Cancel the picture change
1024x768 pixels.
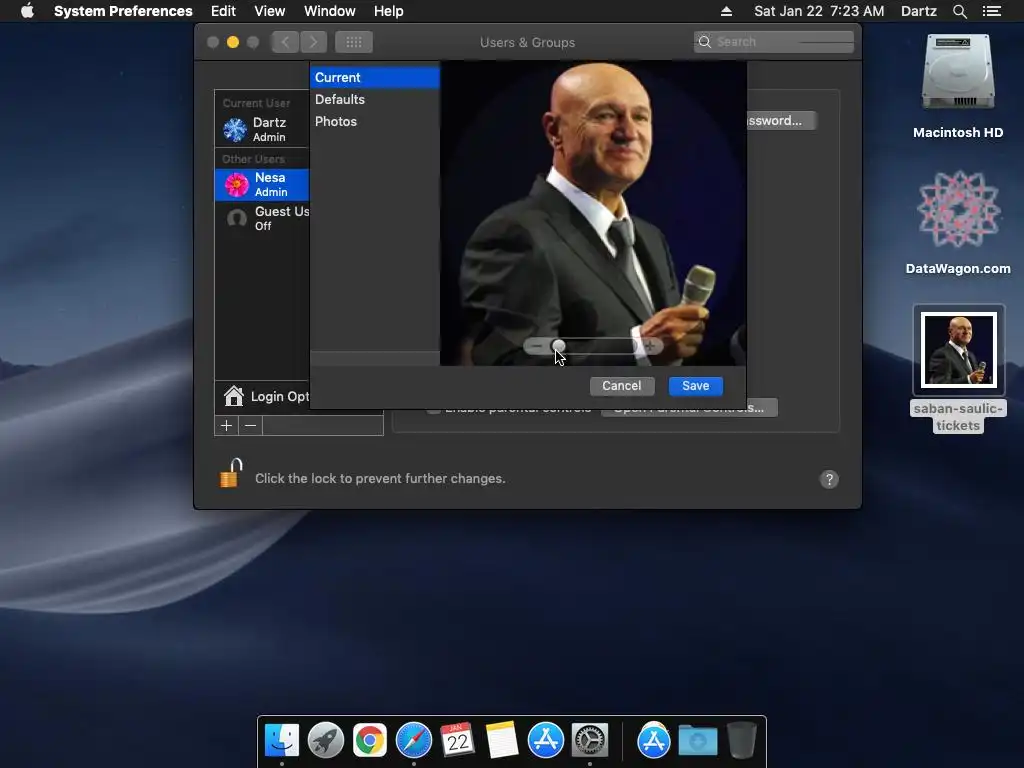pyautogui.click(x=622, y=386)
